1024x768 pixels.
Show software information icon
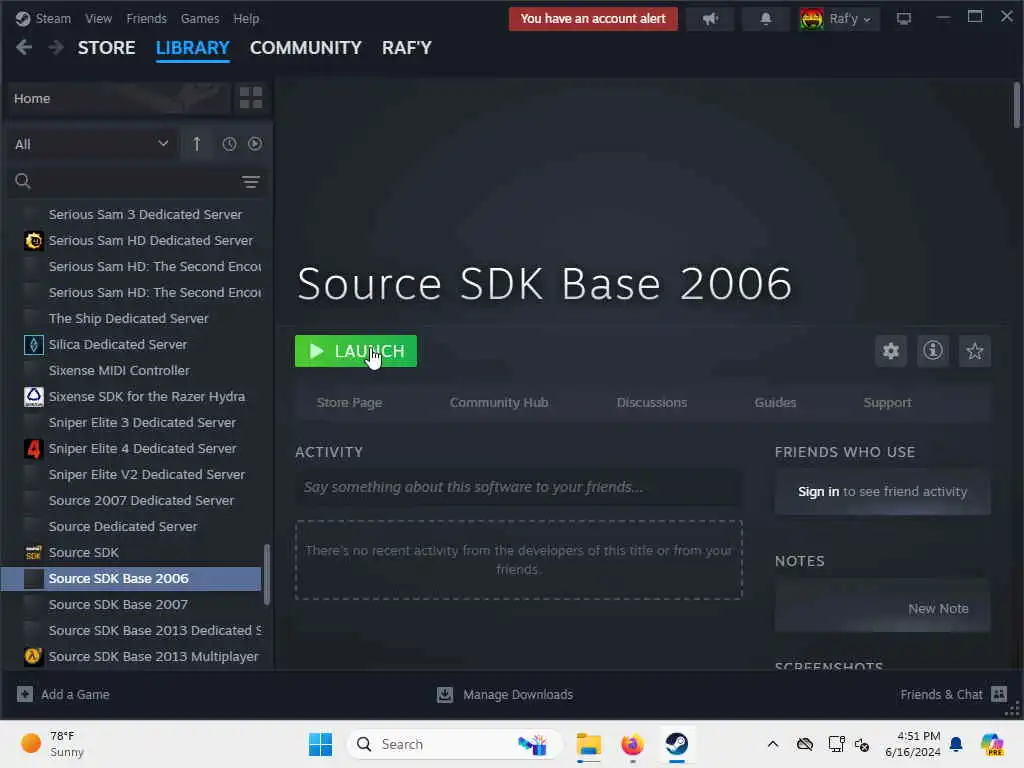(933, 351)
